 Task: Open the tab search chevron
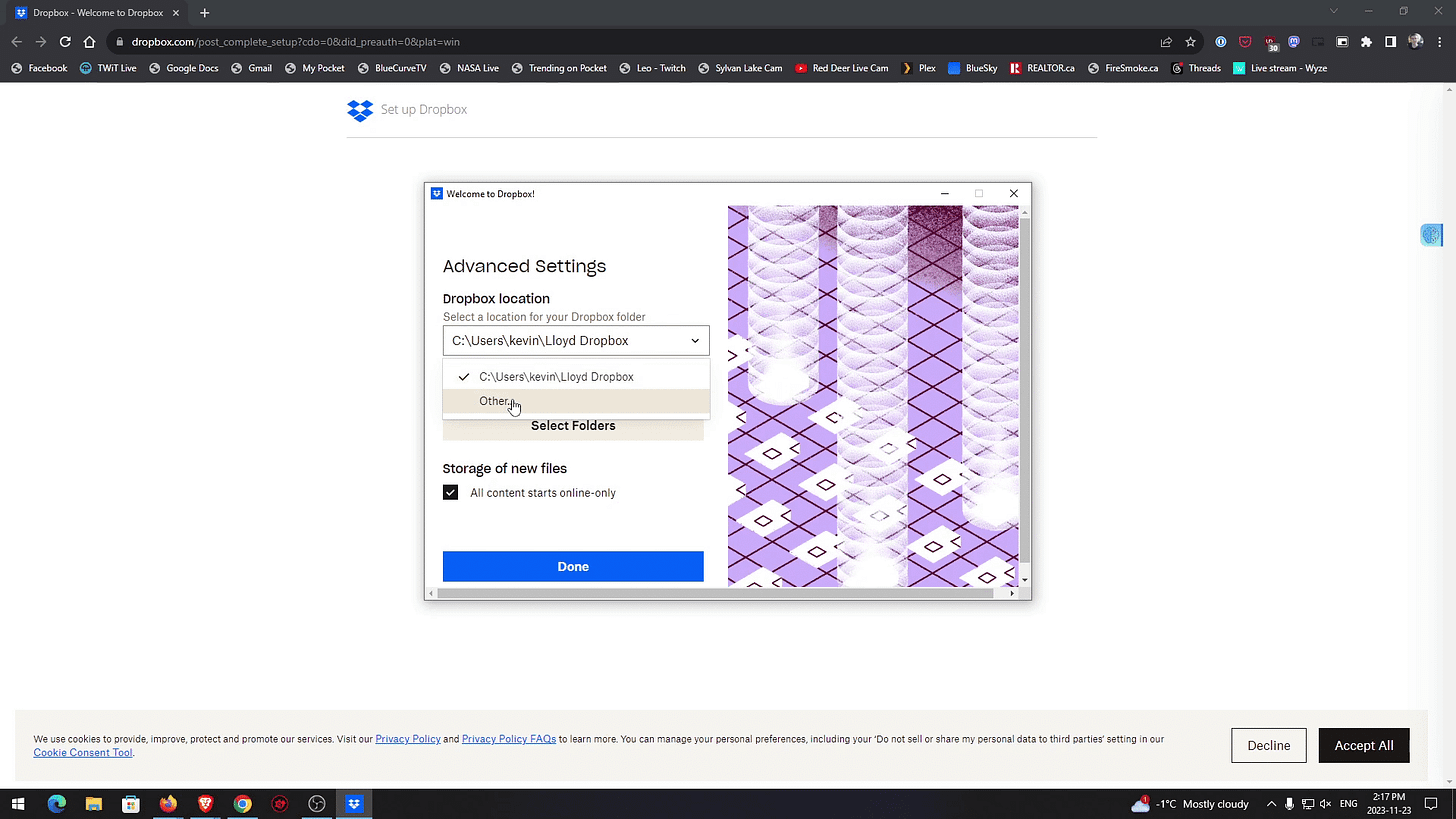click(x=1333, y=11)
